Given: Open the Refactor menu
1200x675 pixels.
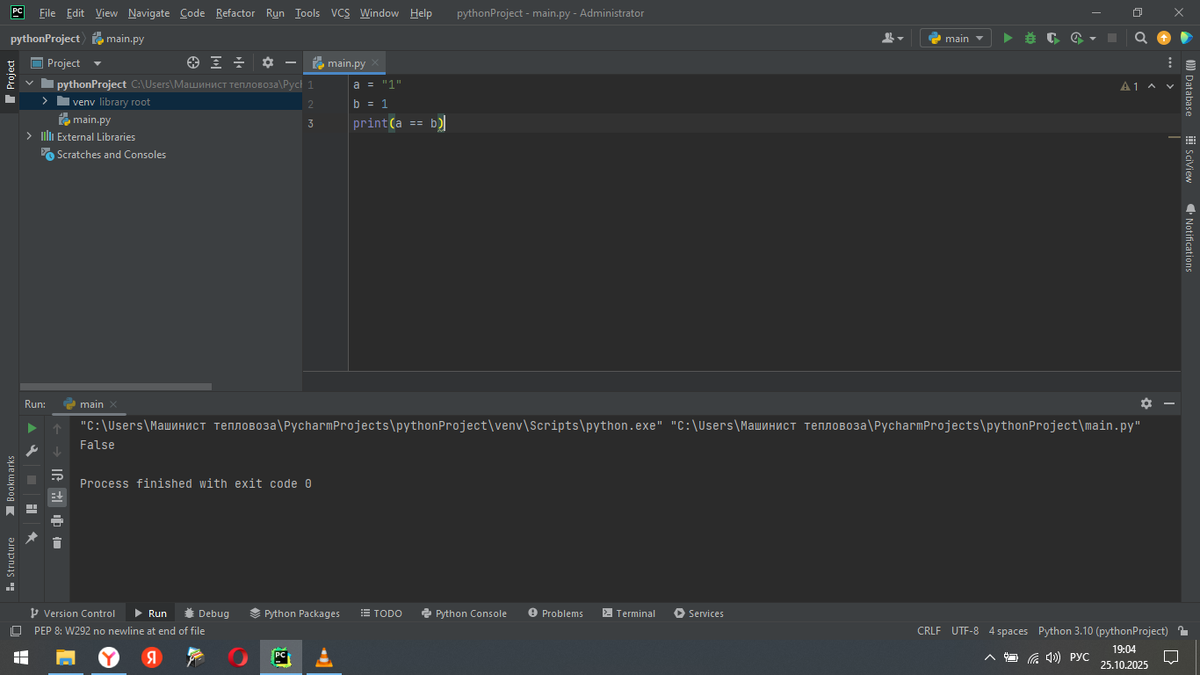Looking at the screenshot, I should coord(235,13).
